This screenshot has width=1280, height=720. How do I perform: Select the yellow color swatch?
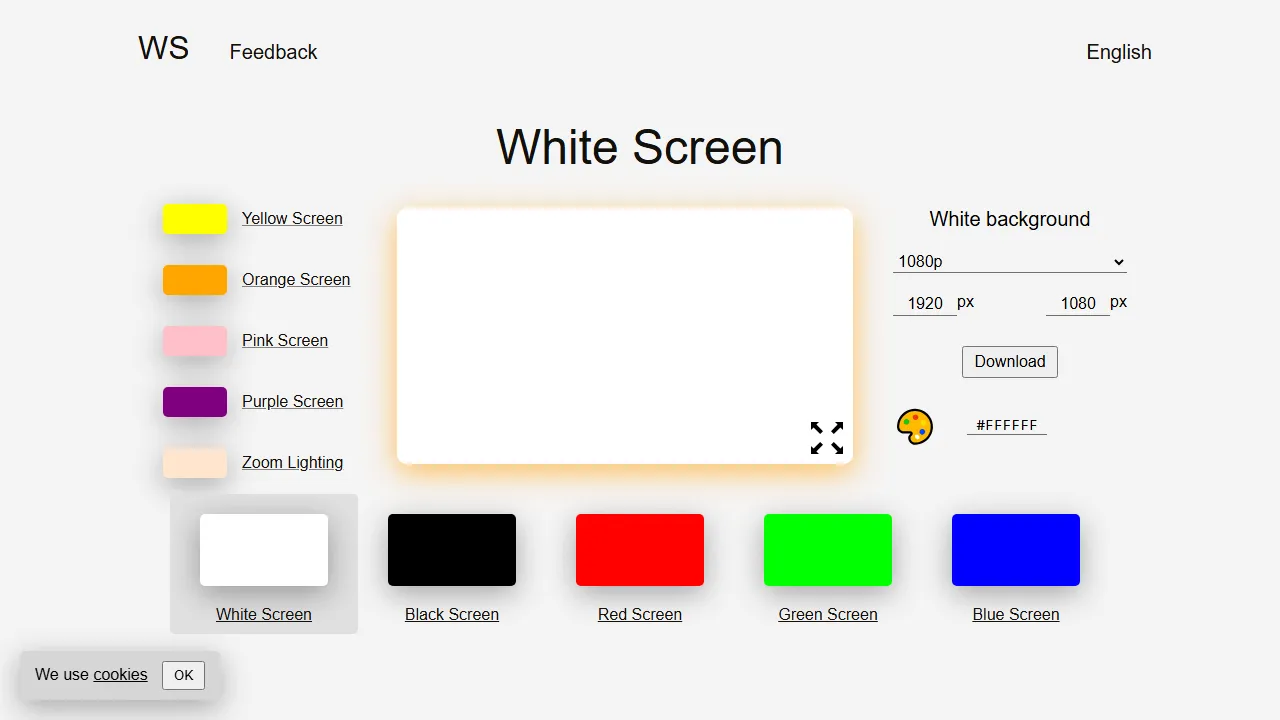pyautogui.click(x=194, y=218)
